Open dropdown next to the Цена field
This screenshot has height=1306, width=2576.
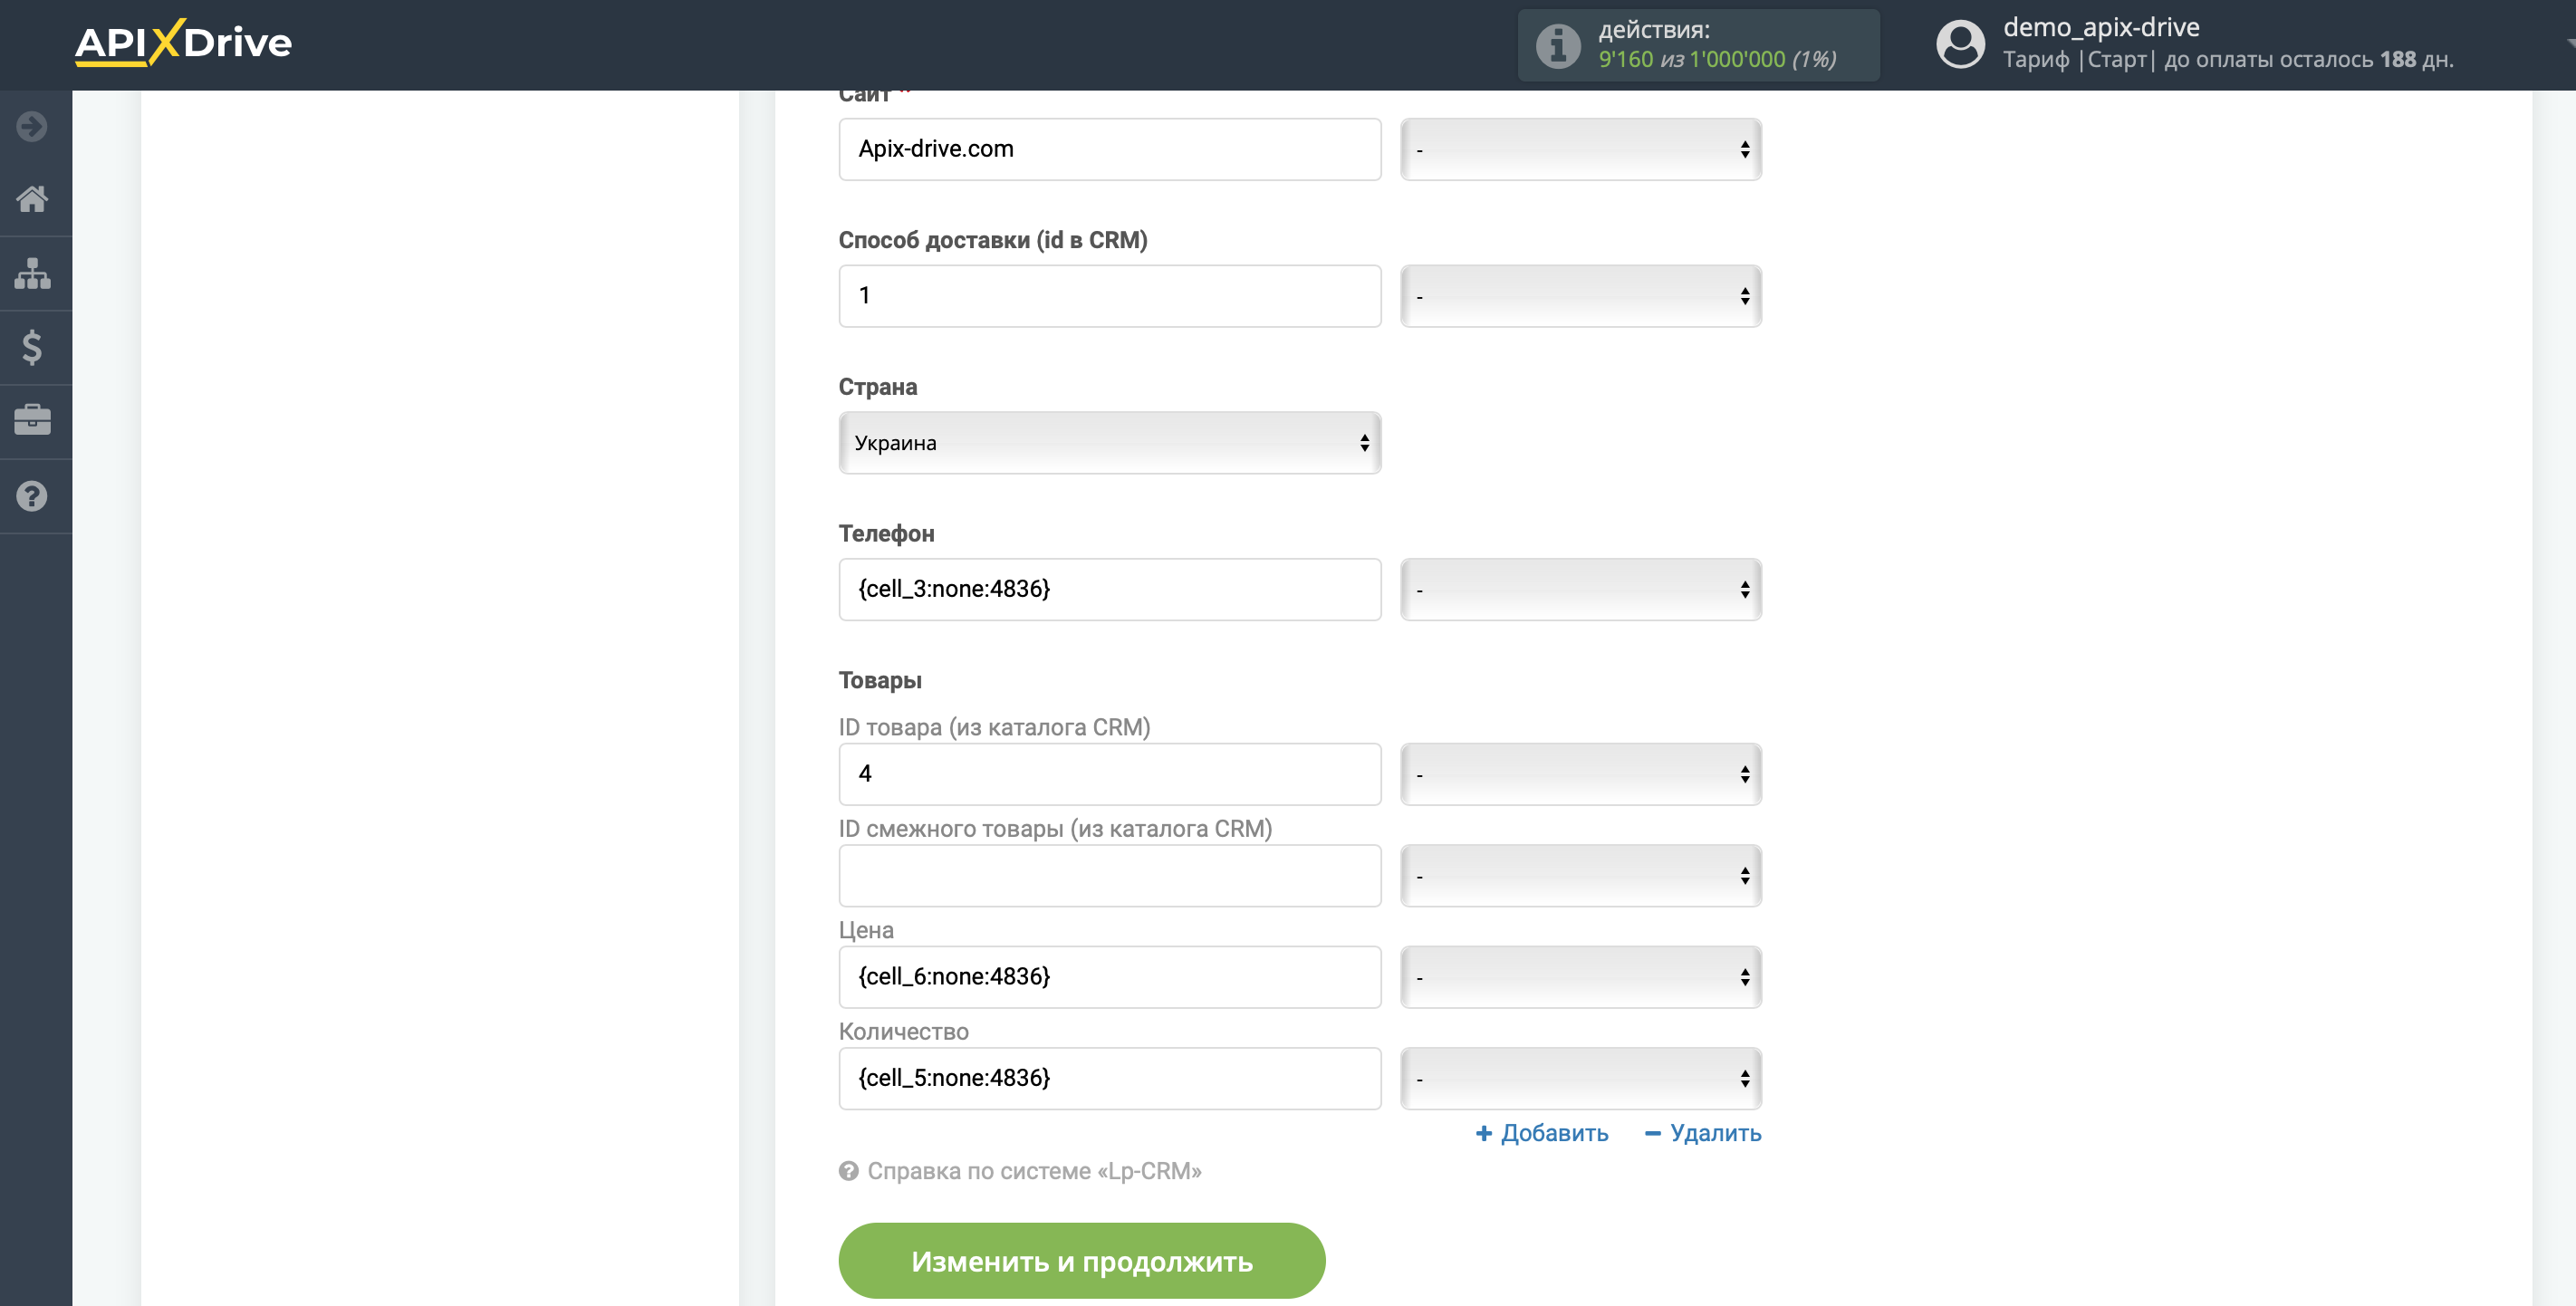(x=1581, y=977)
